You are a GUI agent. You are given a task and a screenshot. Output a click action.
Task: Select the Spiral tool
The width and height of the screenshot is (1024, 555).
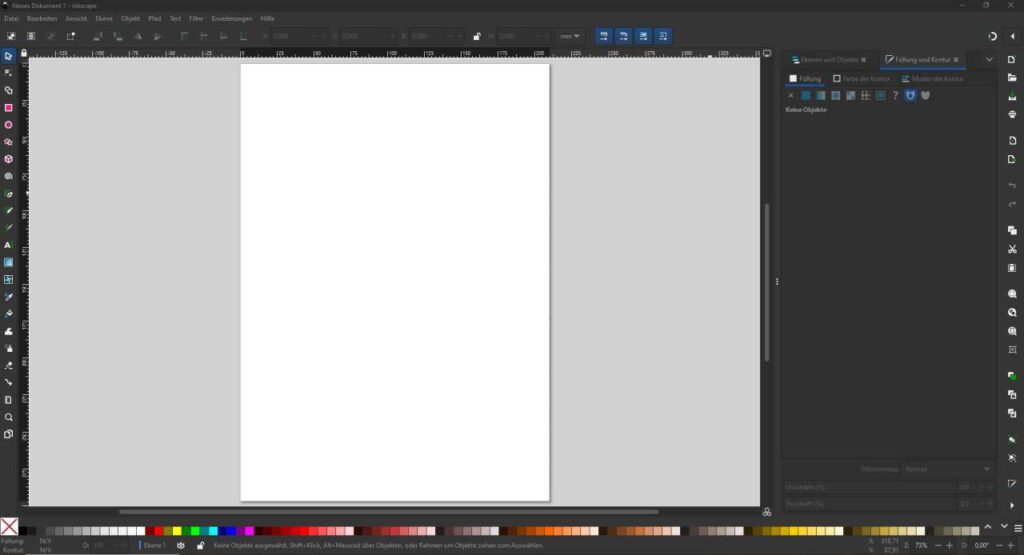click(x=8, y=176)
